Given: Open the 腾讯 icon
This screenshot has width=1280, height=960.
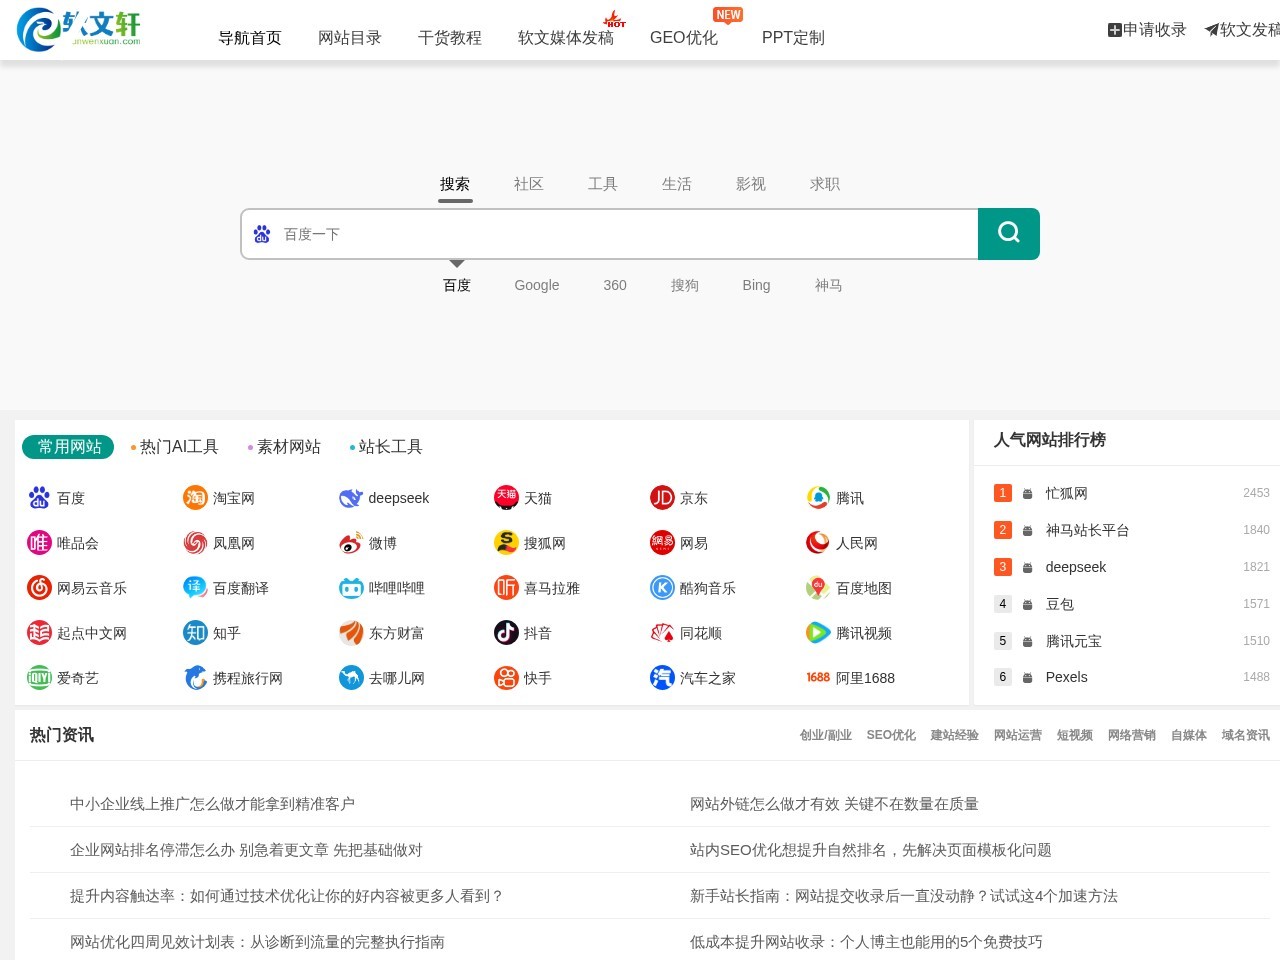Looking at the screenshot, I should 818,498.
